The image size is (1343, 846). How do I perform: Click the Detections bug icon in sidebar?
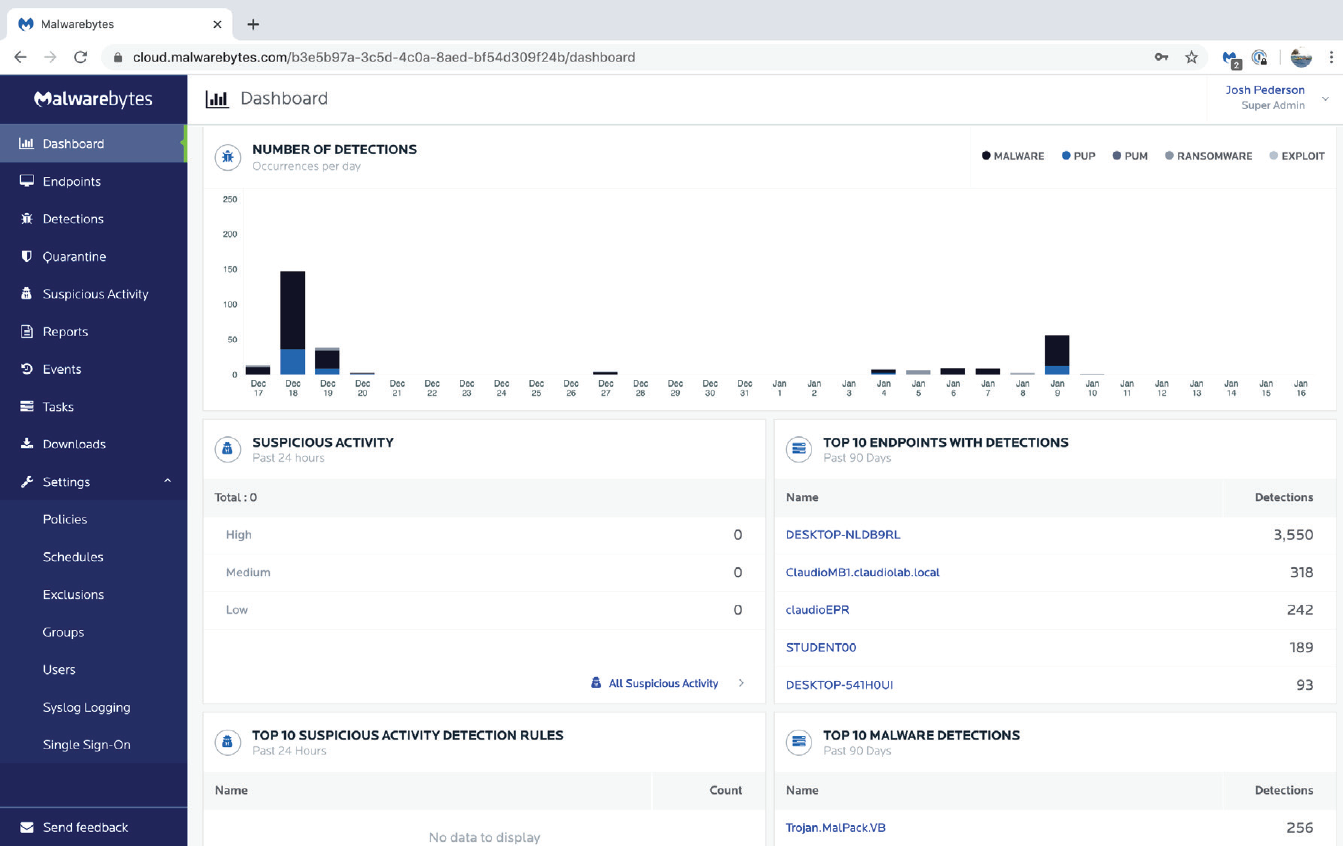pos(27,219)
